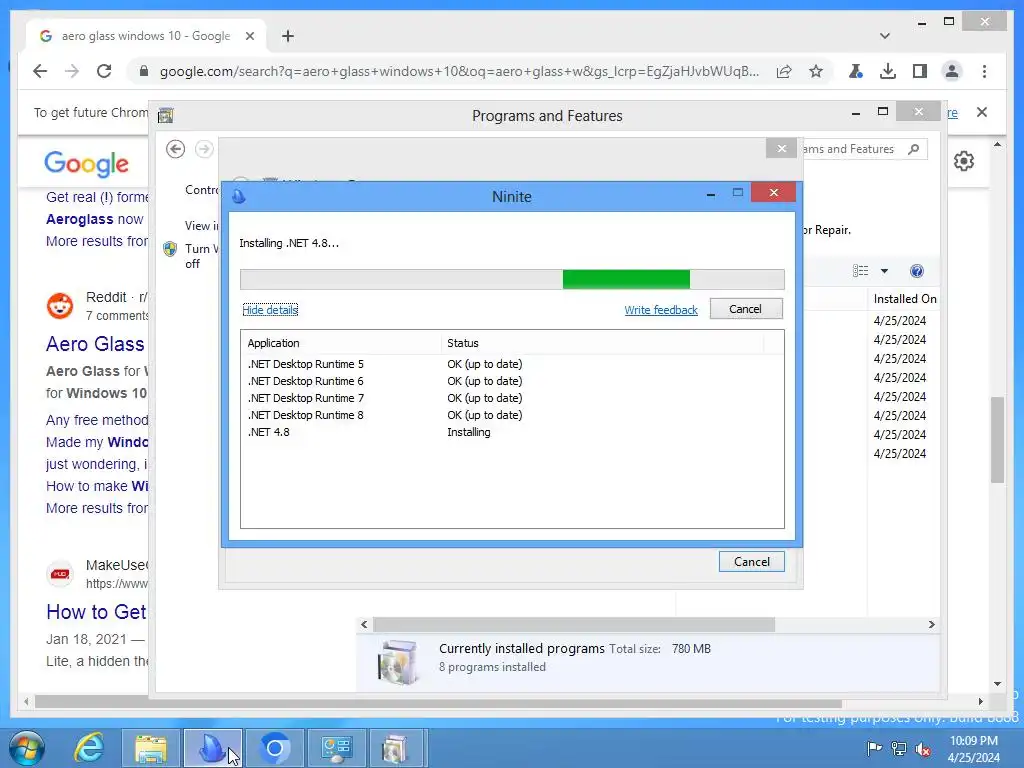Open Control Panel taskbar button
The height and width of the screenshot is (768, 1024).
click(336, 748)
